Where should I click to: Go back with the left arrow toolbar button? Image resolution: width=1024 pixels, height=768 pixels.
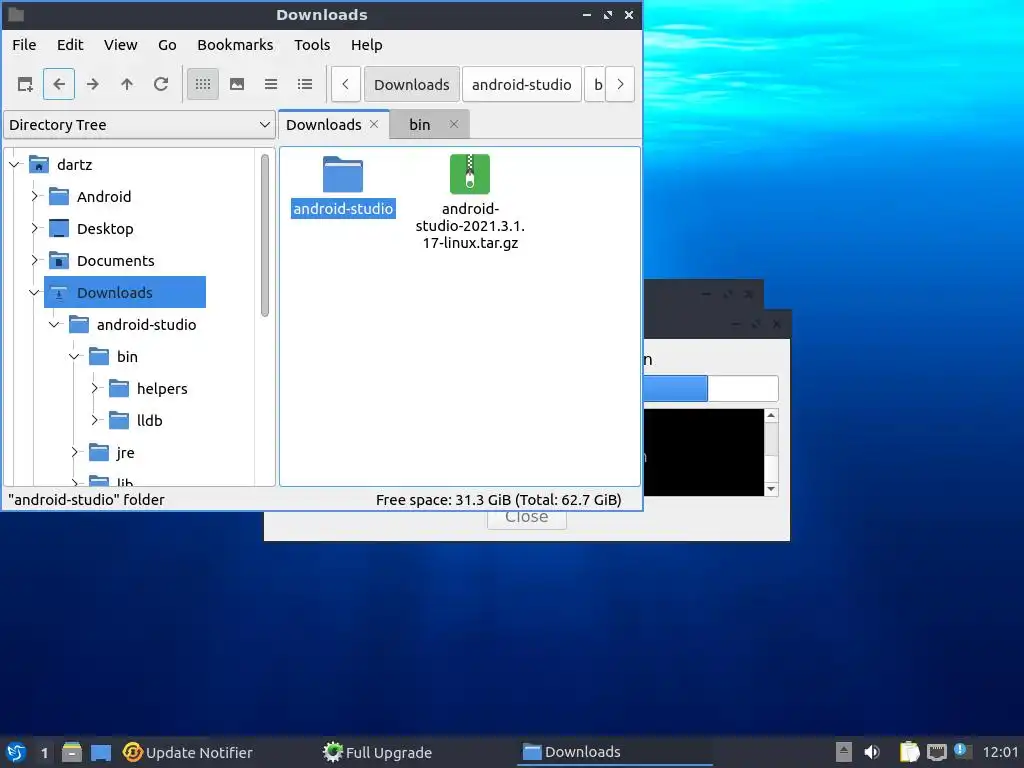click(59, 84)
